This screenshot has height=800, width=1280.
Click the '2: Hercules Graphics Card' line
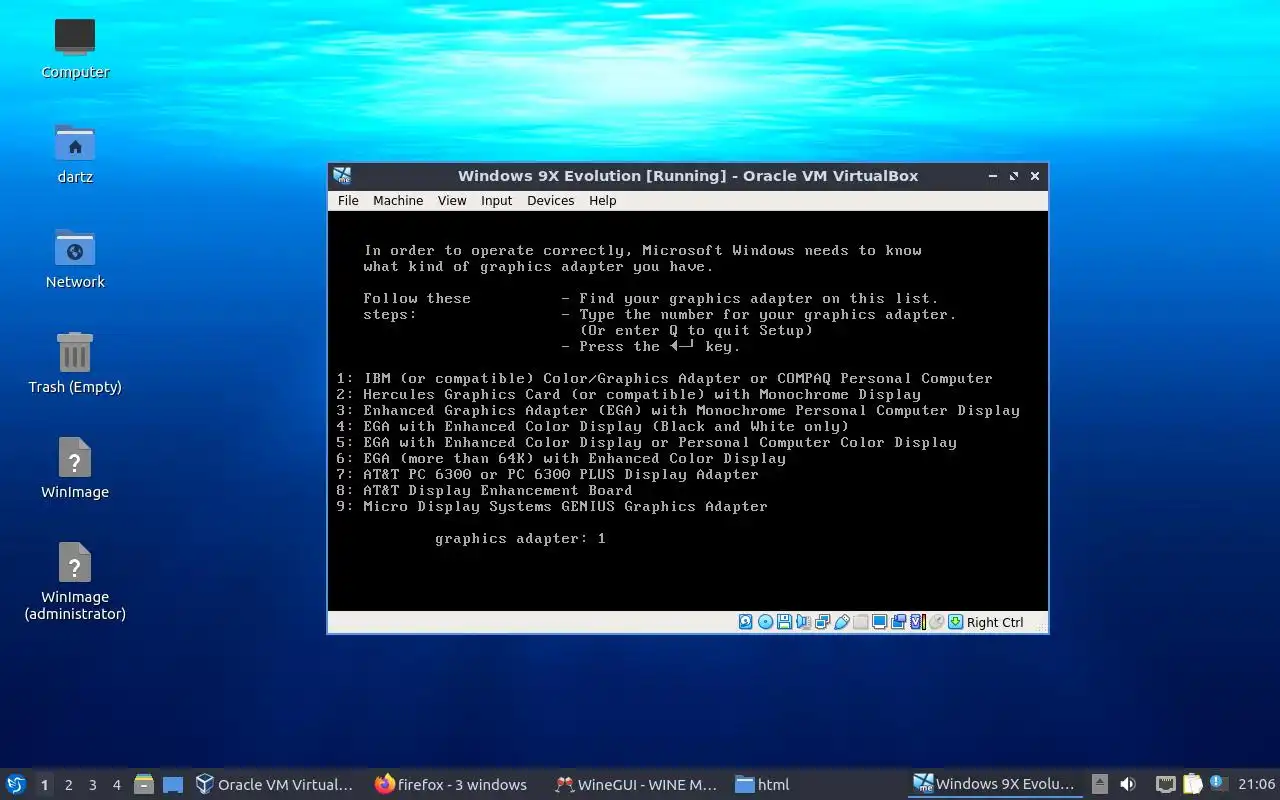tap(628, 394)
